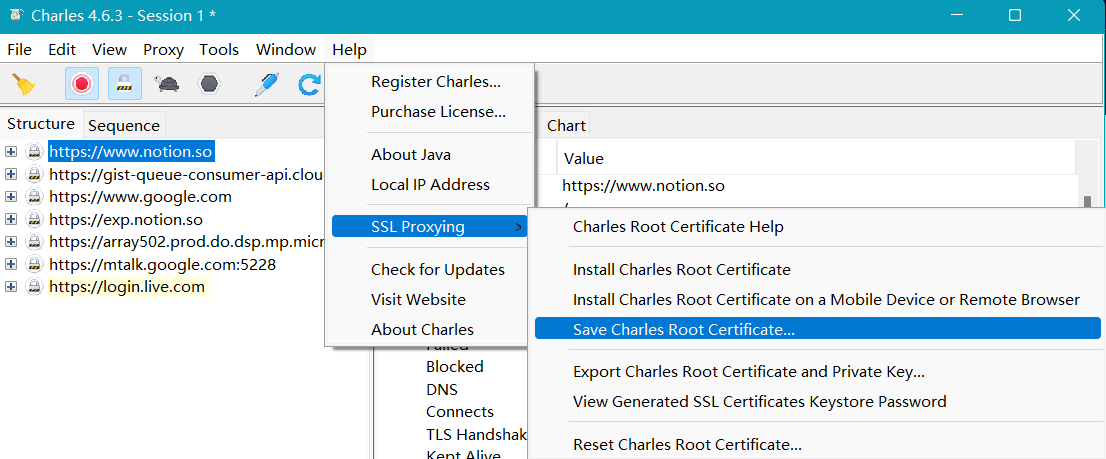This screenshot has width=1106, height=459.
Task: Click the Repeat refresh arrow icon
Action: click(x=309, y=85)
